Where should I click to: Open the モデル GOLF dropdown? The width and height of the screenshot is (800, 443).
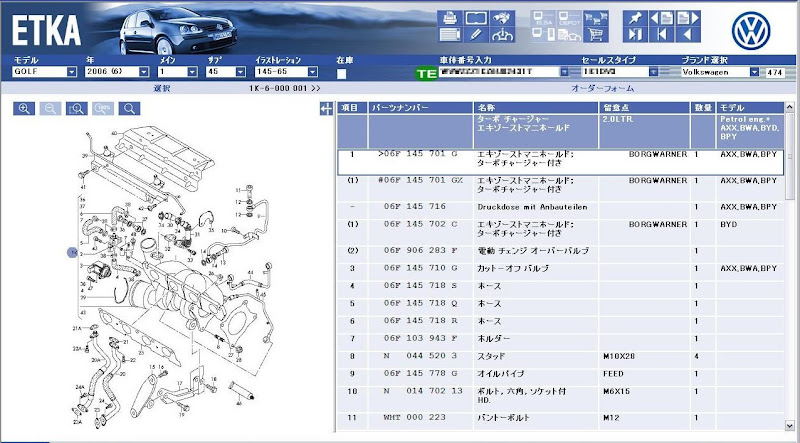(71, 72)
